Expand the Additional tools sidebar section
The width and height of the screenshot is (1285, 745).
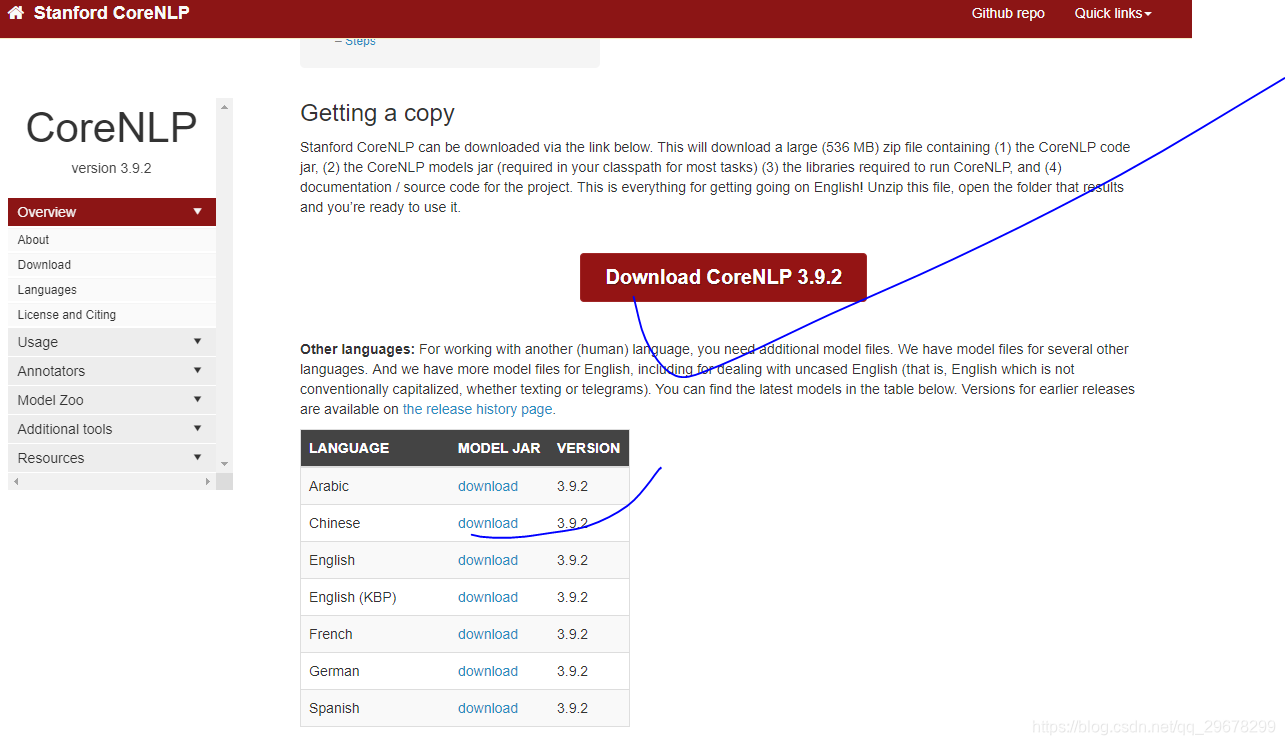112,429
